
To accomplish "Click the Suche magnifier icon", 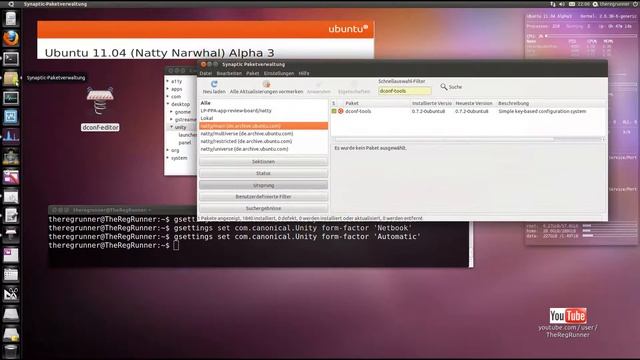I will point(444,87).
